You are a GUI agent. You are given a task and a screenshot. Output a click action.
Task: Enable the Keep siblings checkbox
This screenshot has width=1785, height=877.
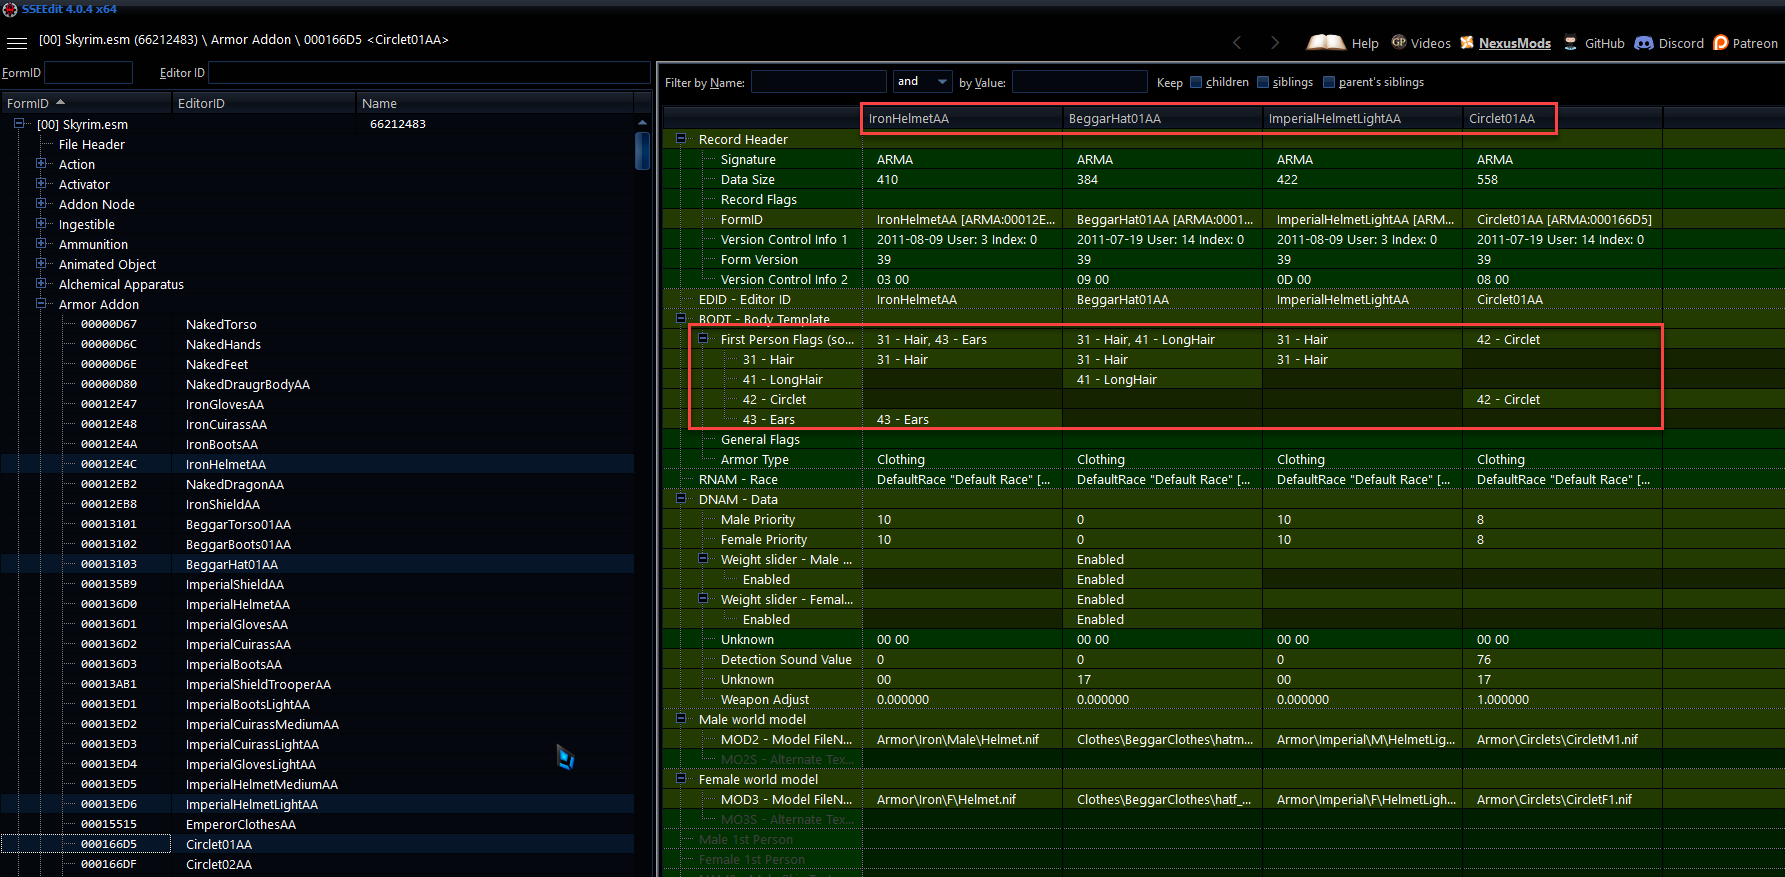coord(1263,82)
